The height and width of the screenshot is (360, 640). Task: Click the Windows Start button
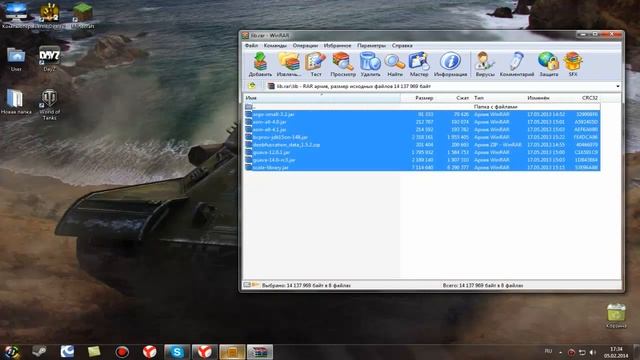tap(12, 351)
